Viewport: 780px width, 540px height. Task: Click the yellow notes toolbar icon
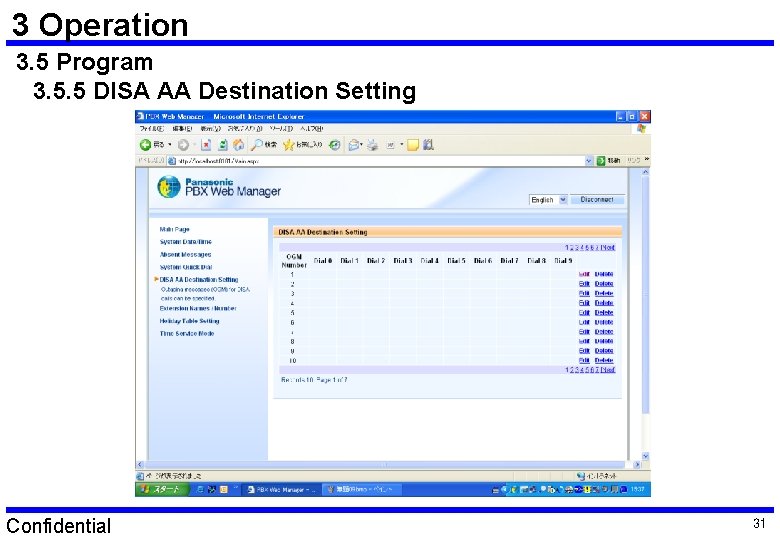(412, 145)
